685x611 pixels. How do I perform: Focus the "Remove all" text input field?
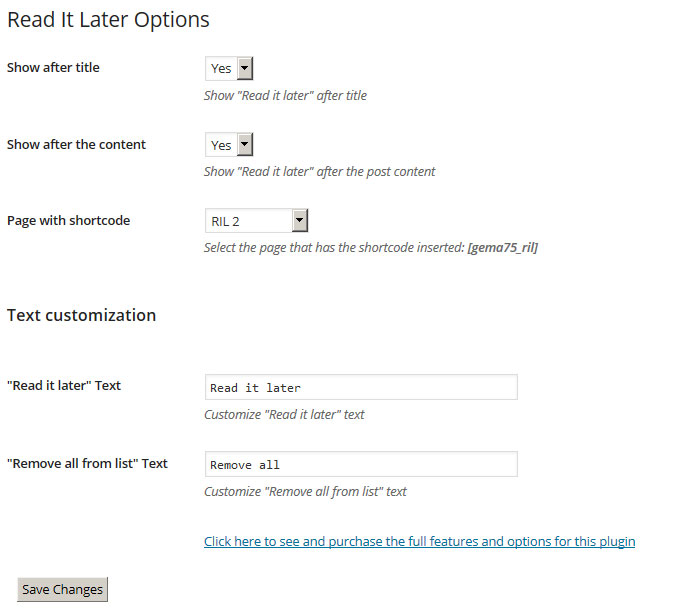360,464
